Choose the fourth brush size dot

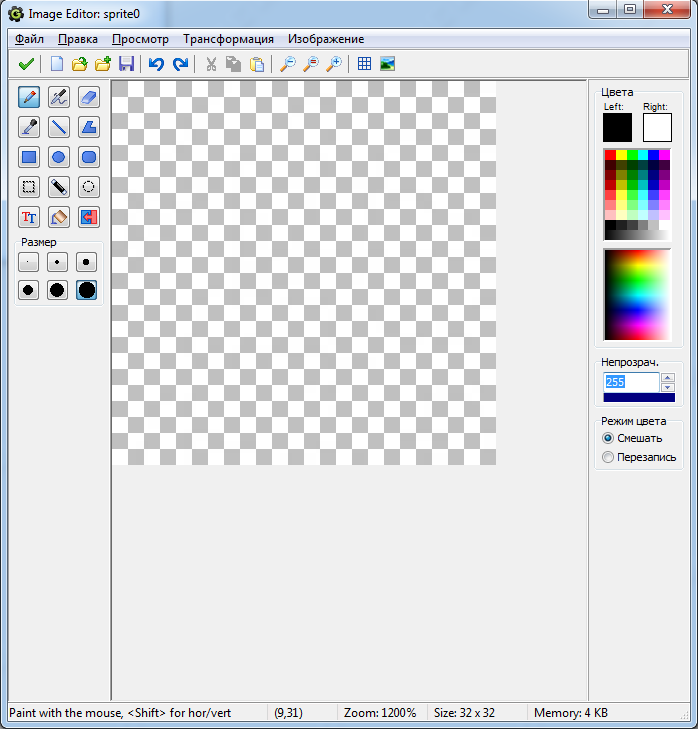[x=28, y=290]
